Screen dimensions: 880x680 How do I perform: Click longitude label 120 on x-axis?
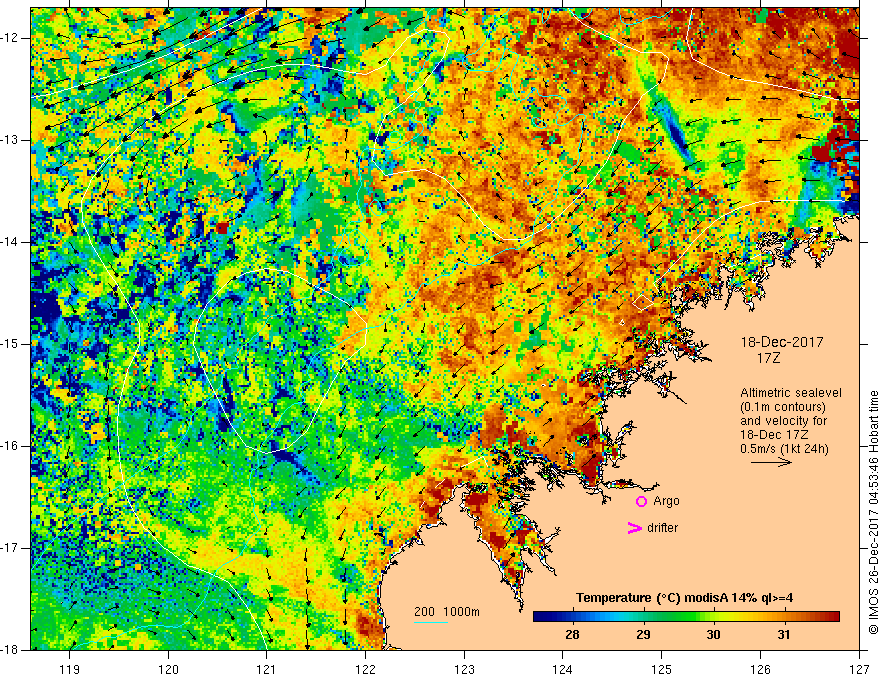[x=168, y=669]
